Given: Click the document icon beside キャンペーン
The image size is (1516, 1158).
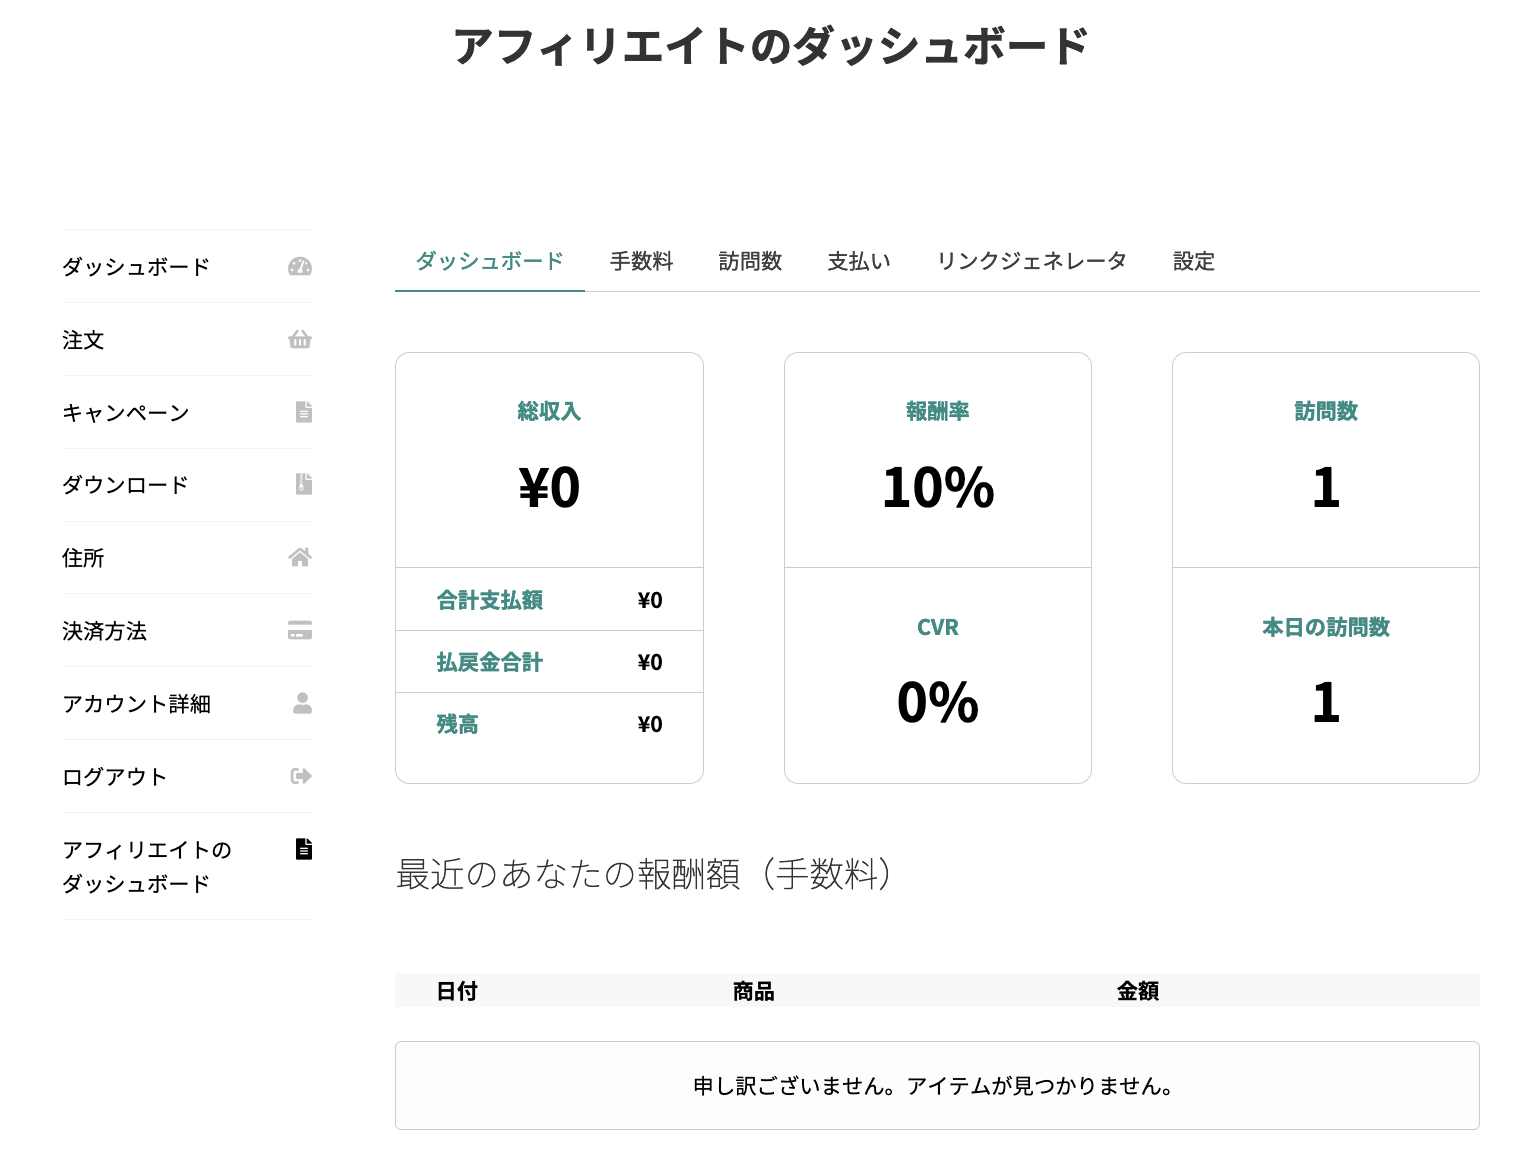Looking at the screenshot, I should tap(304, 412).
